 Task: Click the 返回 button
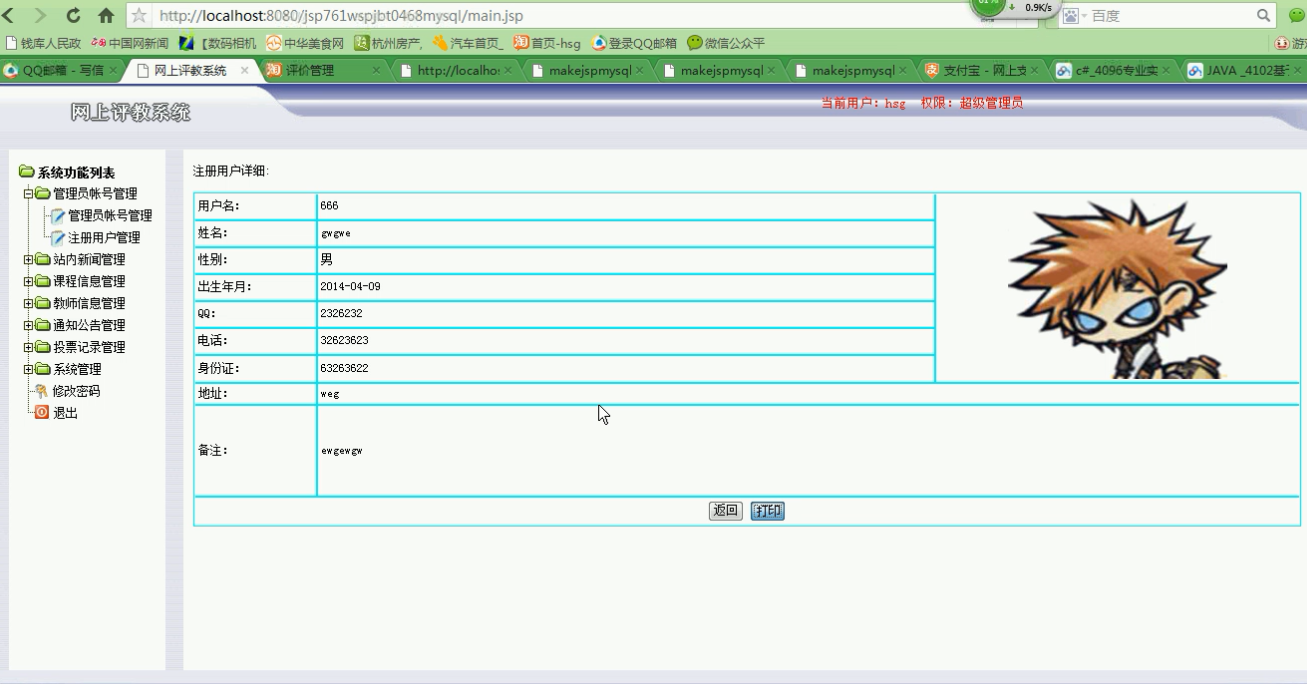coord(726,511)
